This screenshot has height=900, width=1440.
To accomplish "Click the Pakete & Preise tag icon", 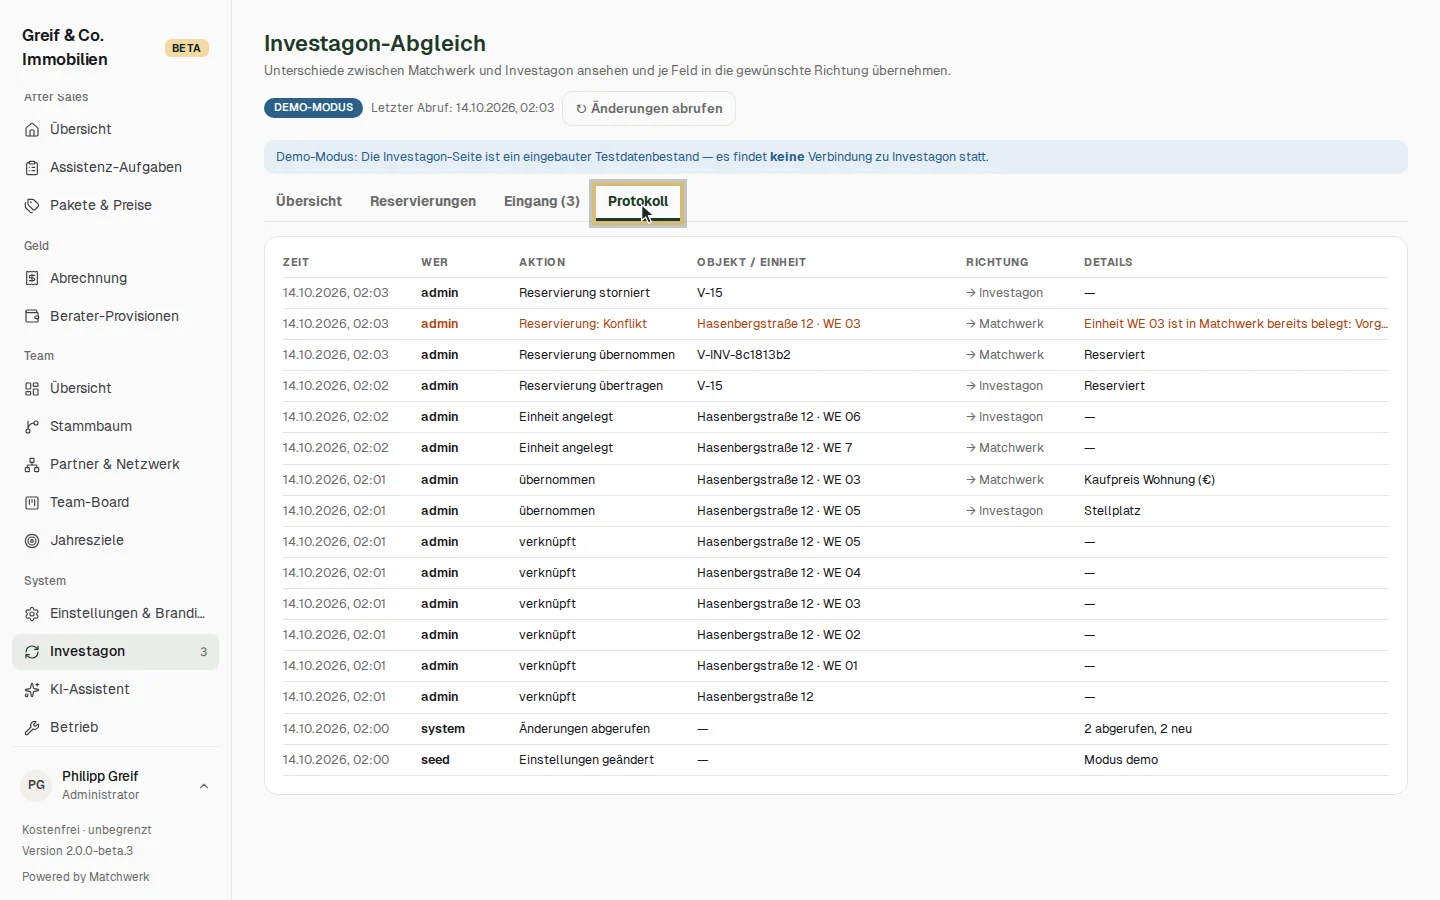I will (32, 206).
